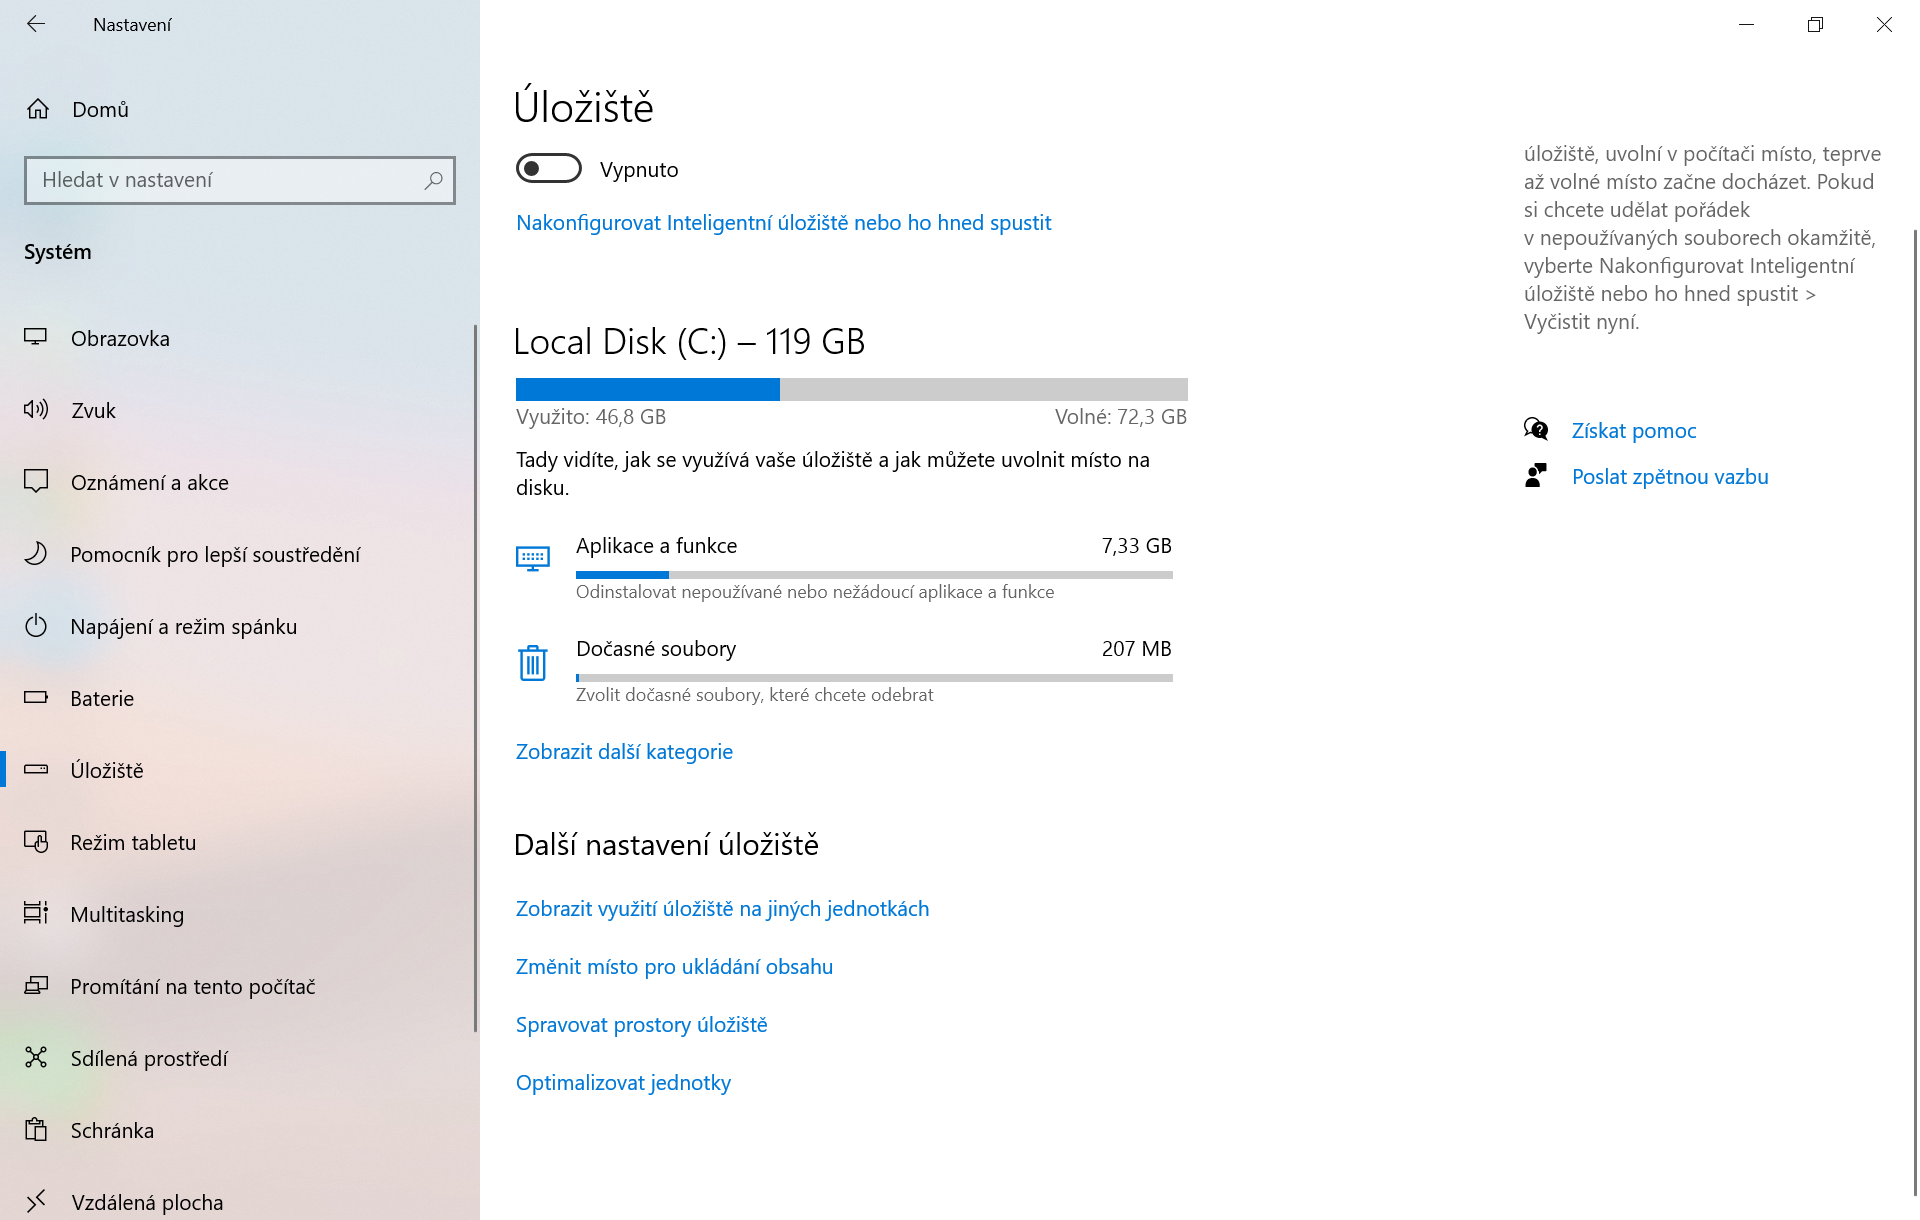Open Spravovat prostory úložiště
The height and width of the screenshot is (1220, 1920).
(641, 1024)
